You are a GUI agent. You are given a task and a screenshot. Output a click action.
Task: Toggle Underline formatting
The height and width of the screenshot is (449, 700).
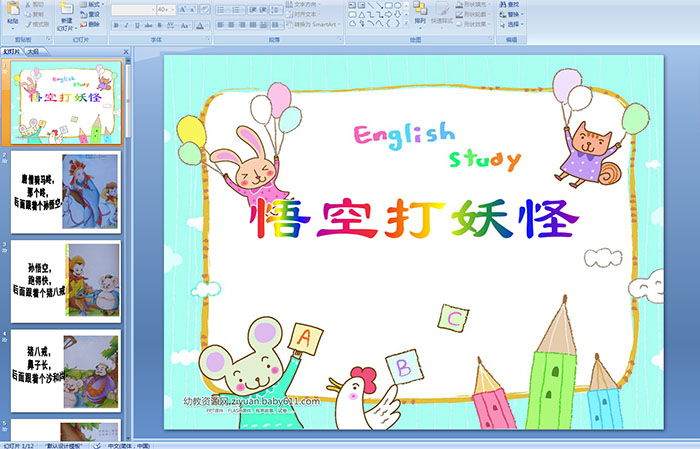pos(137,25)
